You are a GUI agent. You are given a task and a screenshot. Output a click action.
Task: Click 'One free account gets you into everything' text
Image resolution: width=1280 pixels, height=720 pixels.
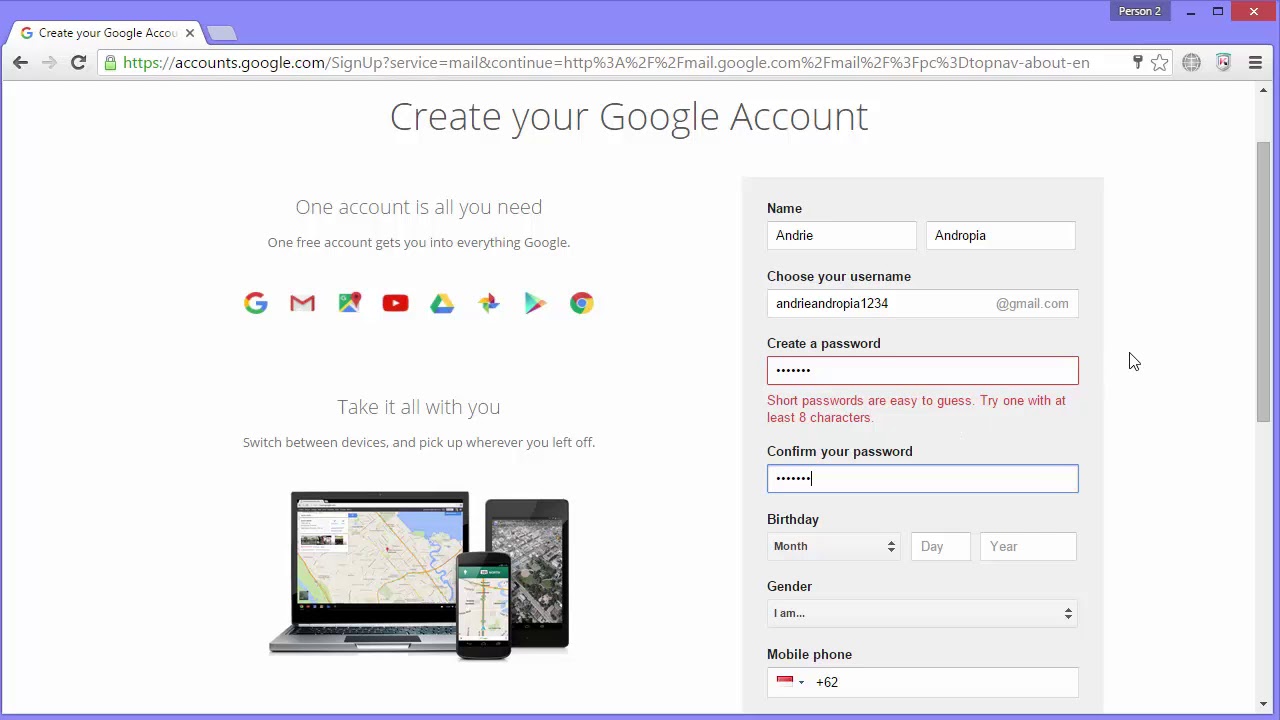tap(419, 242)
